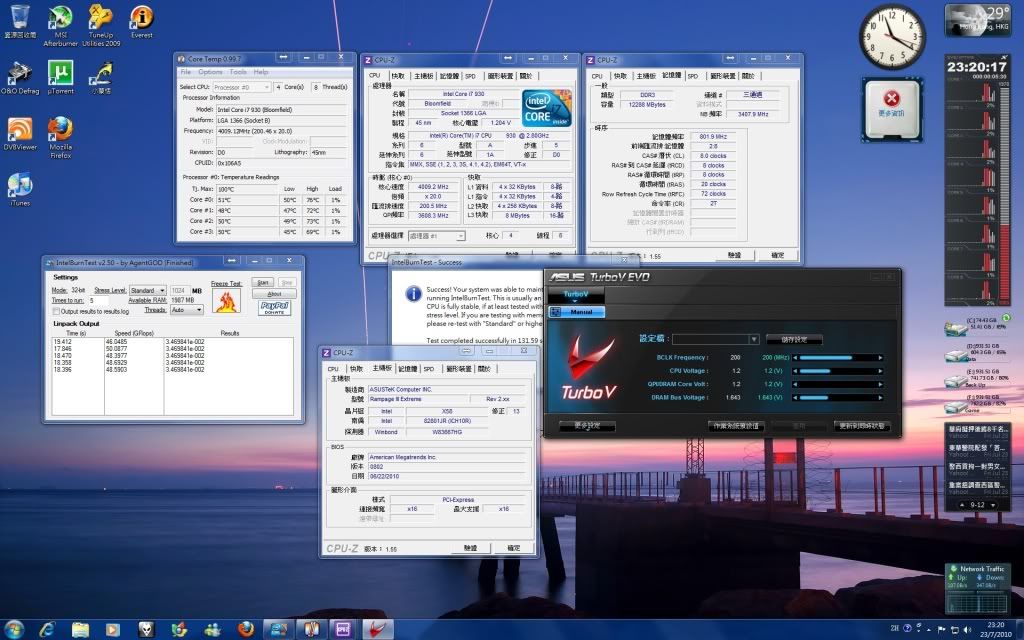Switch to CPU-Z via its purple taskbar button
The width and height of the screenshot is (1024, 640).
coord(344,630)
